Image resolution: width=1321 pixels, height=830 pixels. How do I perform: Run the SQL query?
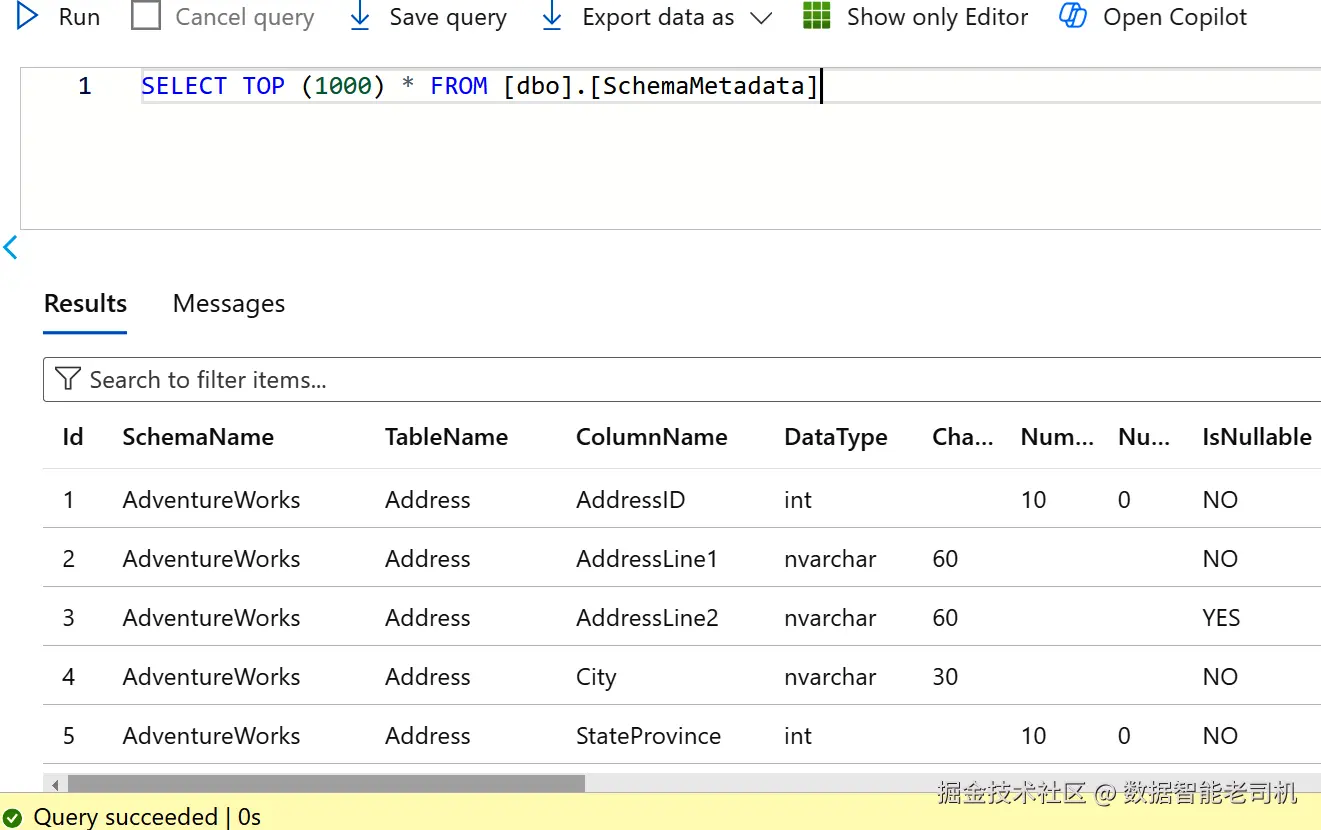[58, 17]
